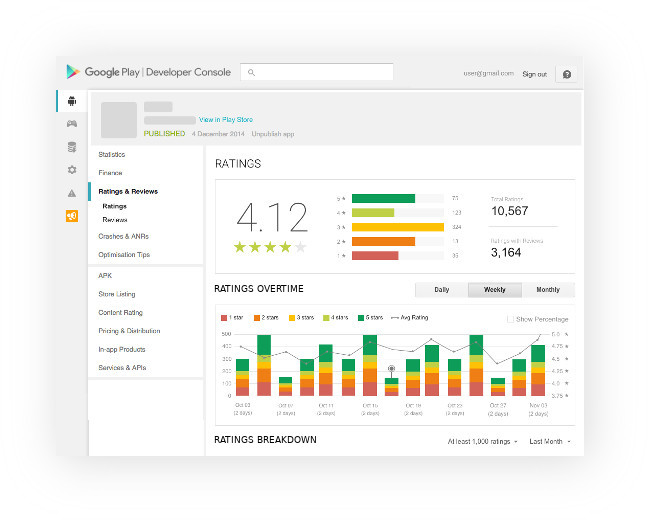The height and width of the screenshot is (520, 648).
Task: Open the Reports database icon in sidebar
Action: tap(72, 147)
